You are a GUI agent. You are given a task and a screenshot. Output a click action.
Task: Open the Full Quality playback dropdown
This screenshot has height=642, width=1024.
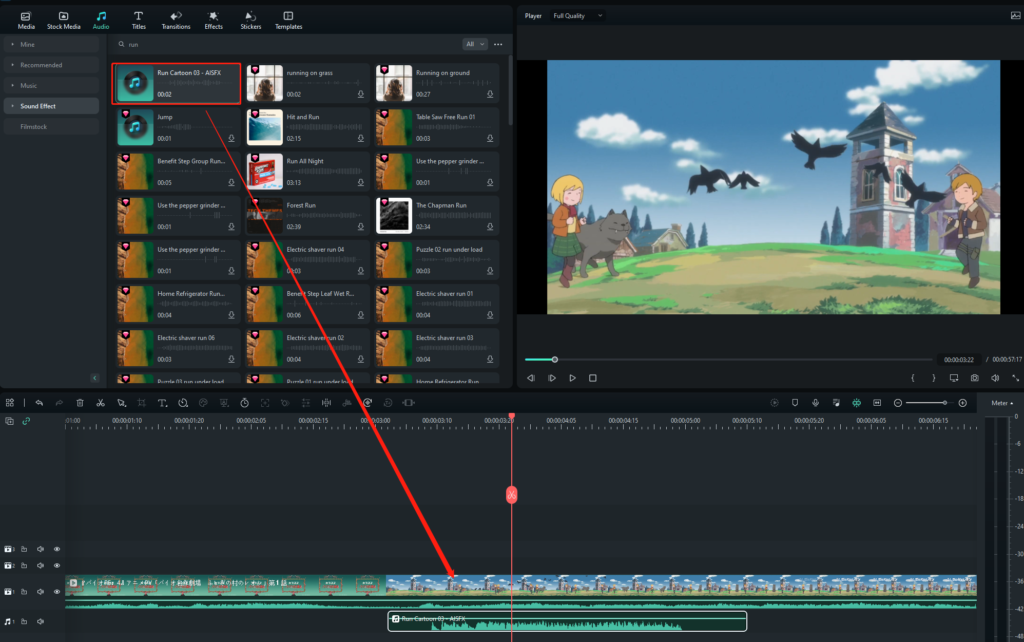coord(578,15)
